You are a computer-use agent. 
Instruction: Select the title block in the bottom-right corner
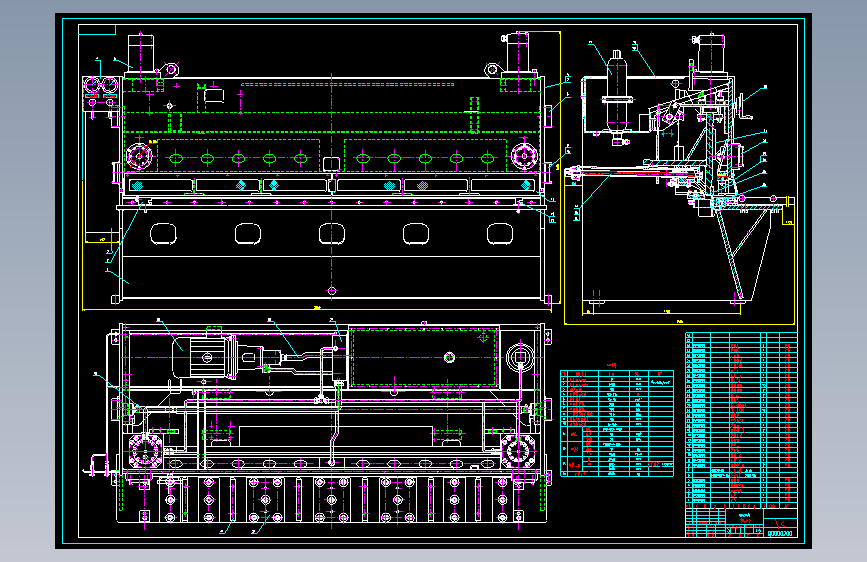[x=741, y=521]
